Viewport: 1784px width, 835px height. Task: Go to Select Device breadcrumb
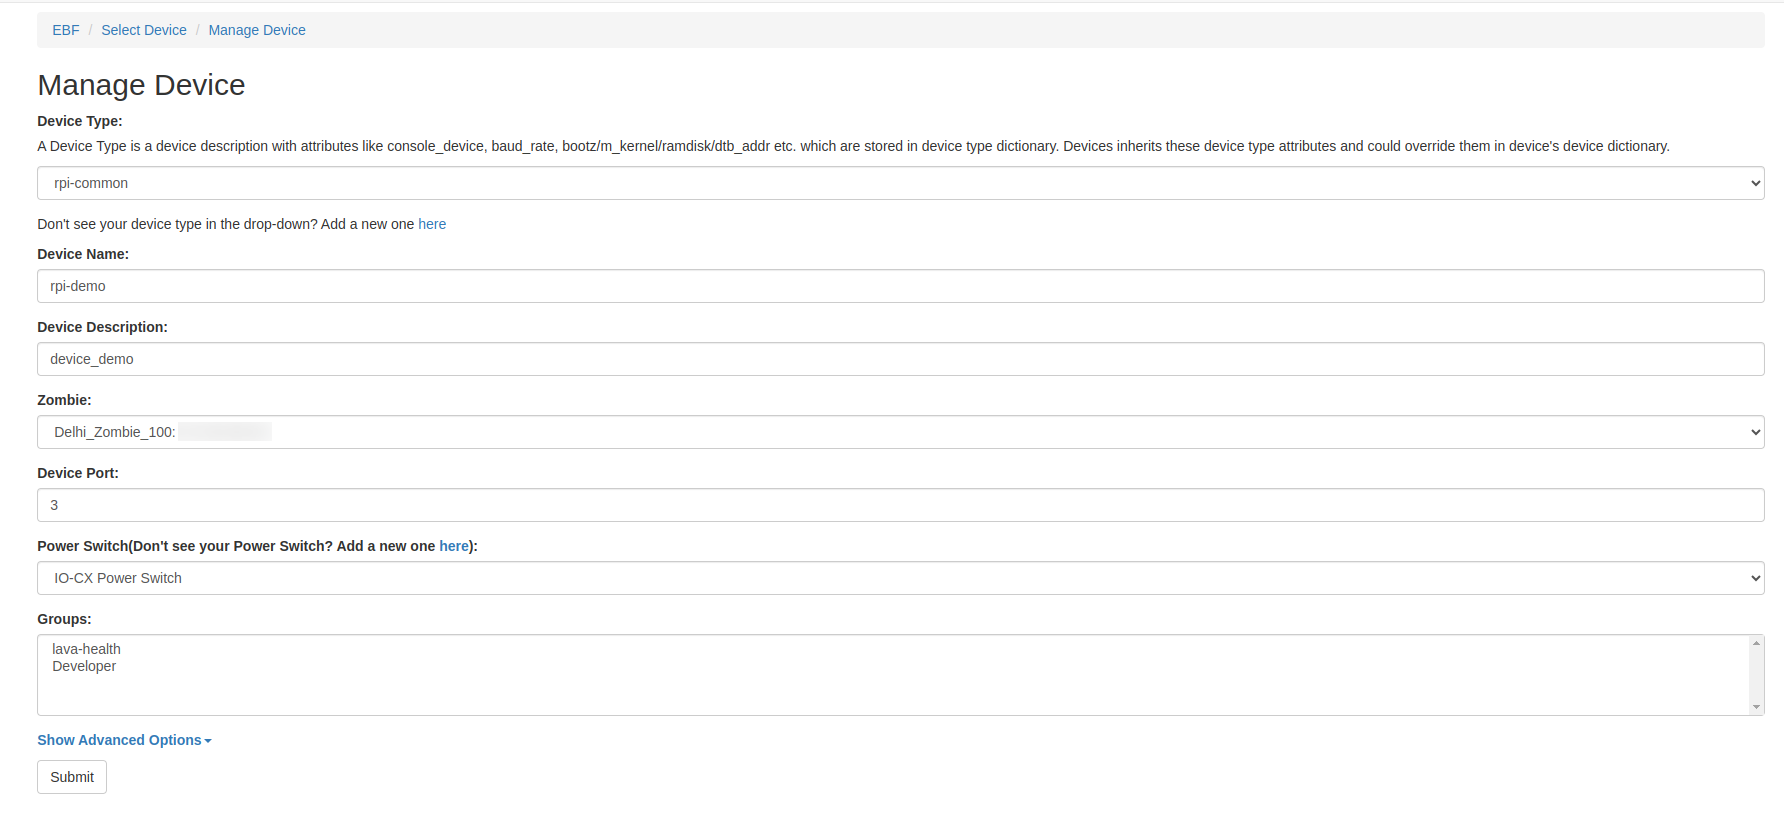click(x=144, y=30)
